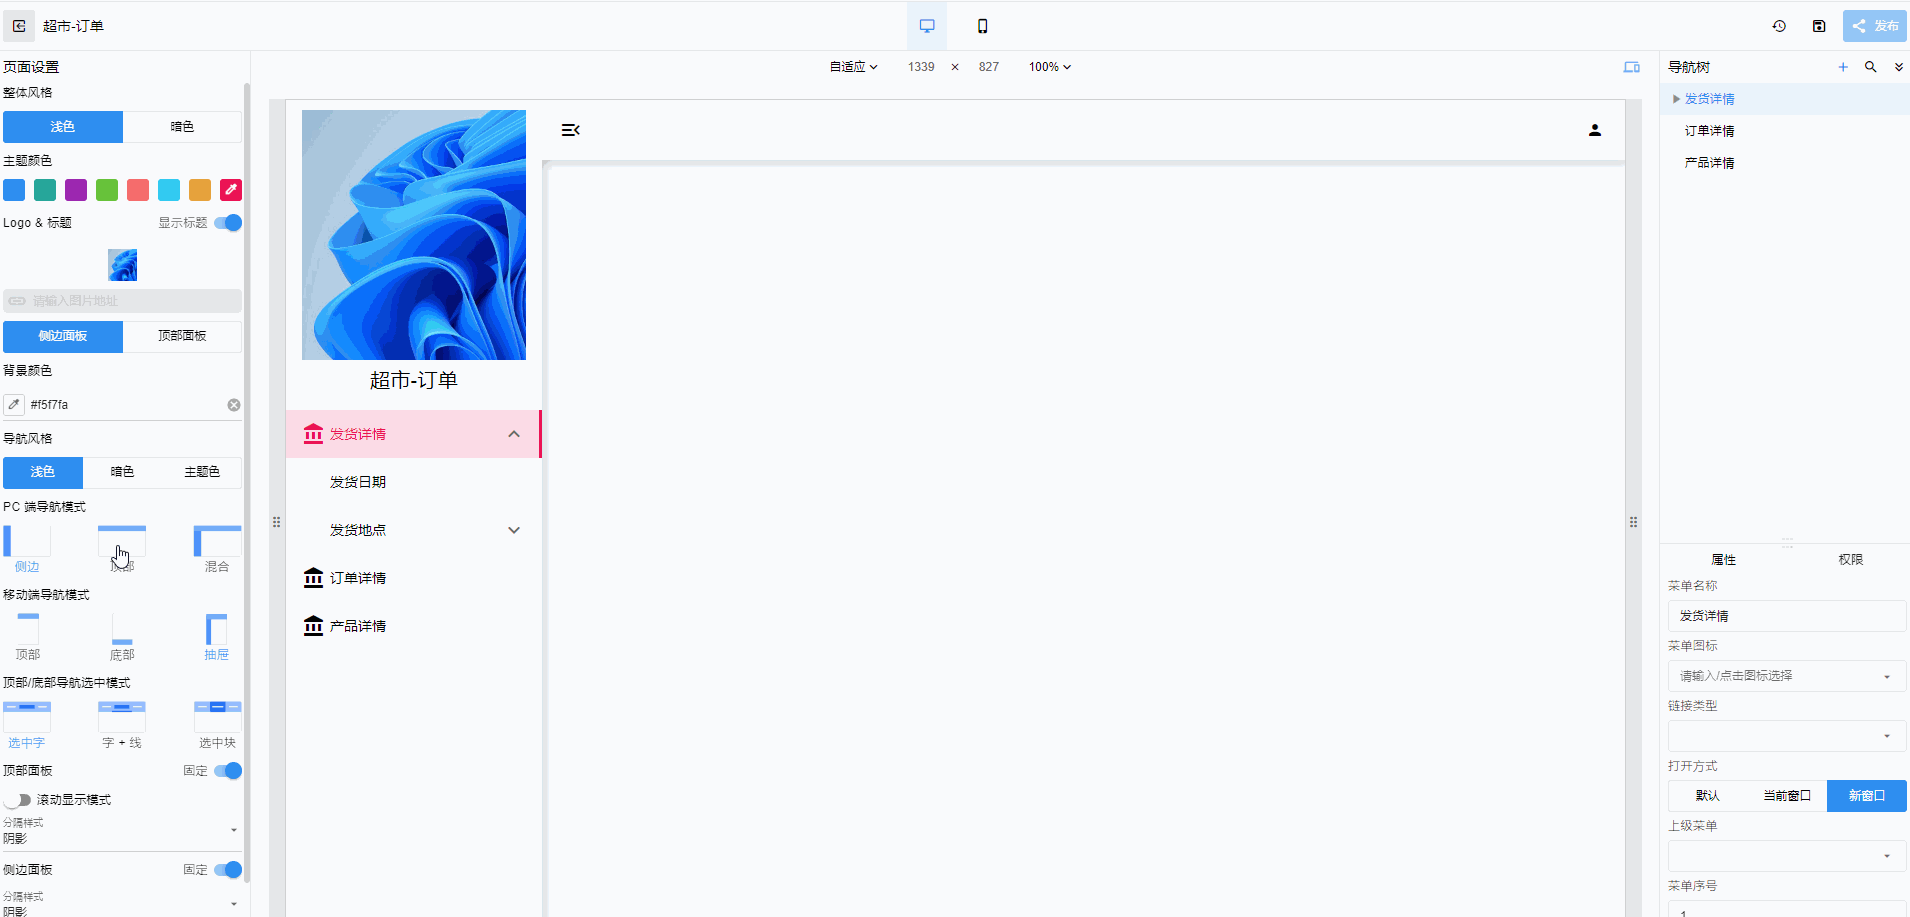Open the 100% zoom dropdown
The height and width of the screenshot is (917, 1910).
coord(1050,67)
